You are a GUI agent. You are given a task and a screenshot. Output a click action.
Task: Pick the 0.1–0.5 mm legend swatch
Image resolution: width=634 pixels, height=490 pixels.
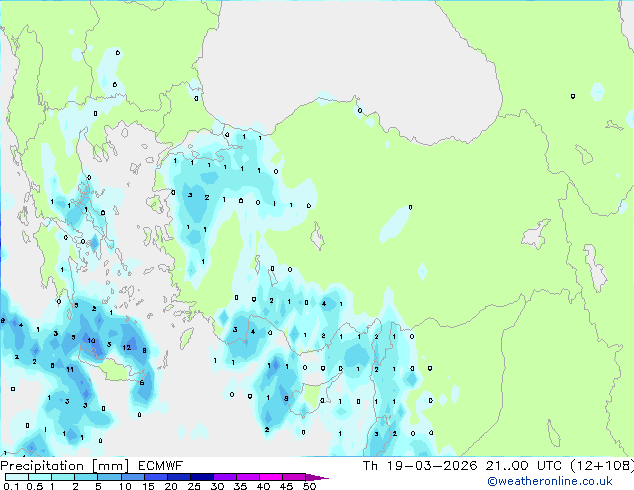click(x=17, y=477)
